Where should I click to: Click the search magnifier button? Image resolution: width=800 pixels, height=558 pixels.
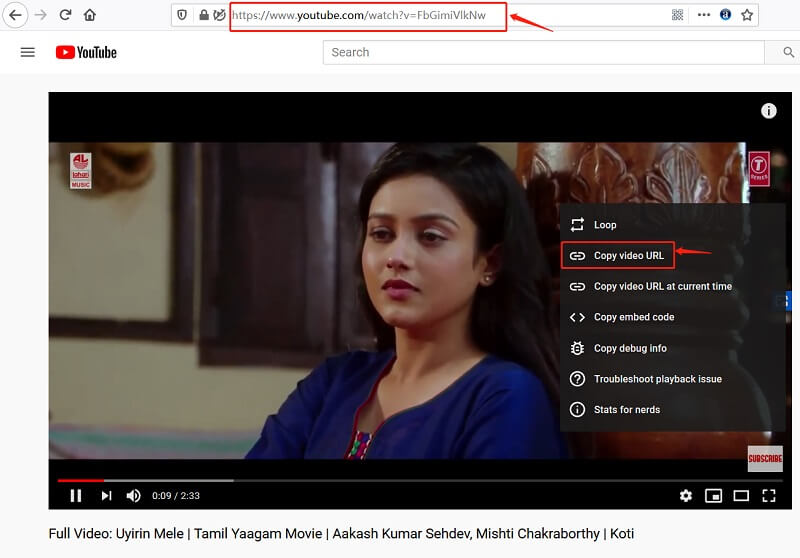(x=788, y=52)
